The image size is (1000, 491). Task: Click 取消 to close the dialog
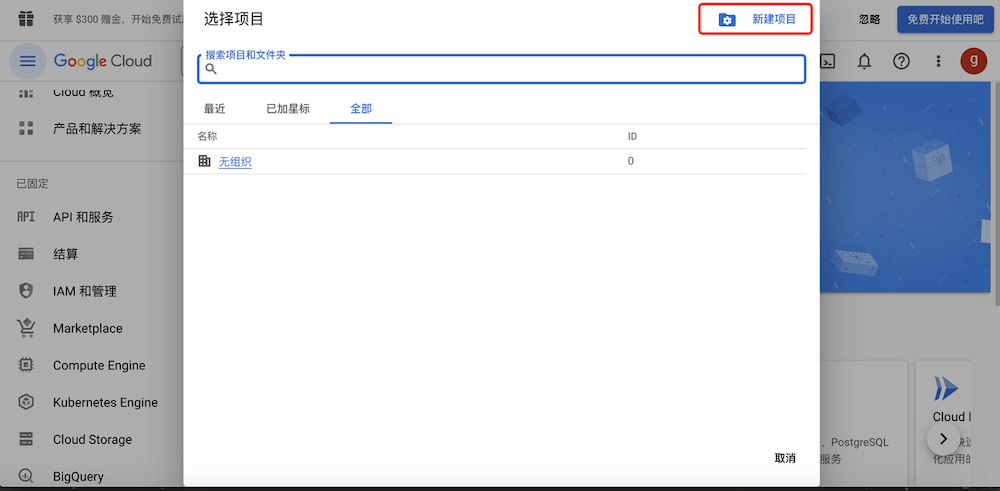(785, 458)
